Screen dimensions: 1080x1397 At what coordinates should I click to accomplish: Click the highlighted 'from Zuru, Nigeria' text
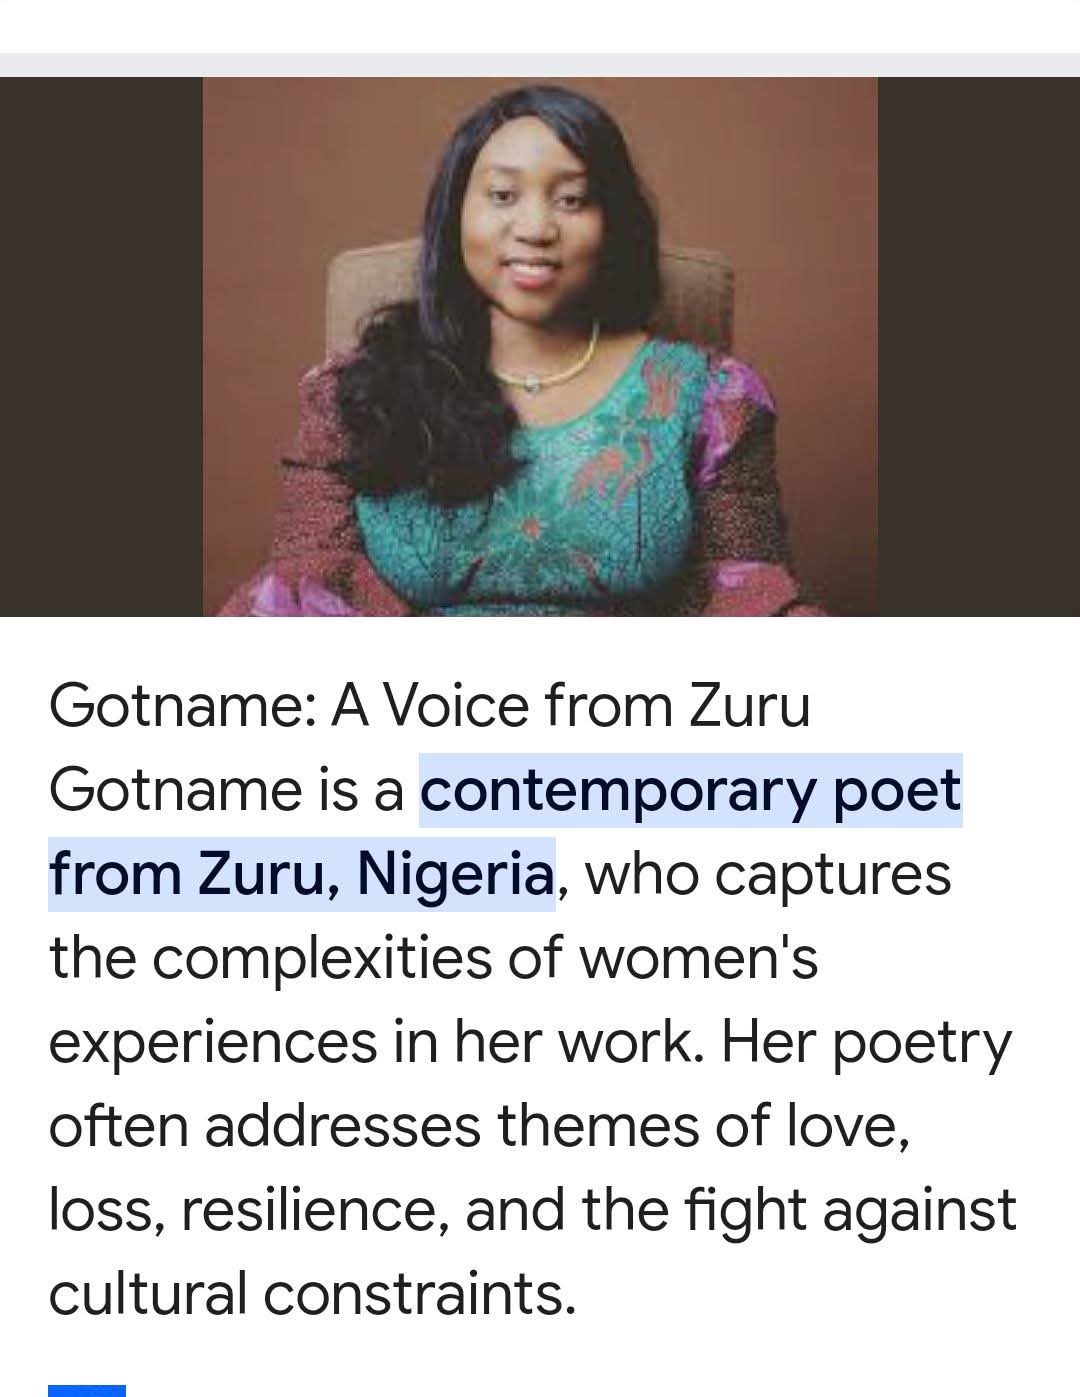click(x=300, y=874)
